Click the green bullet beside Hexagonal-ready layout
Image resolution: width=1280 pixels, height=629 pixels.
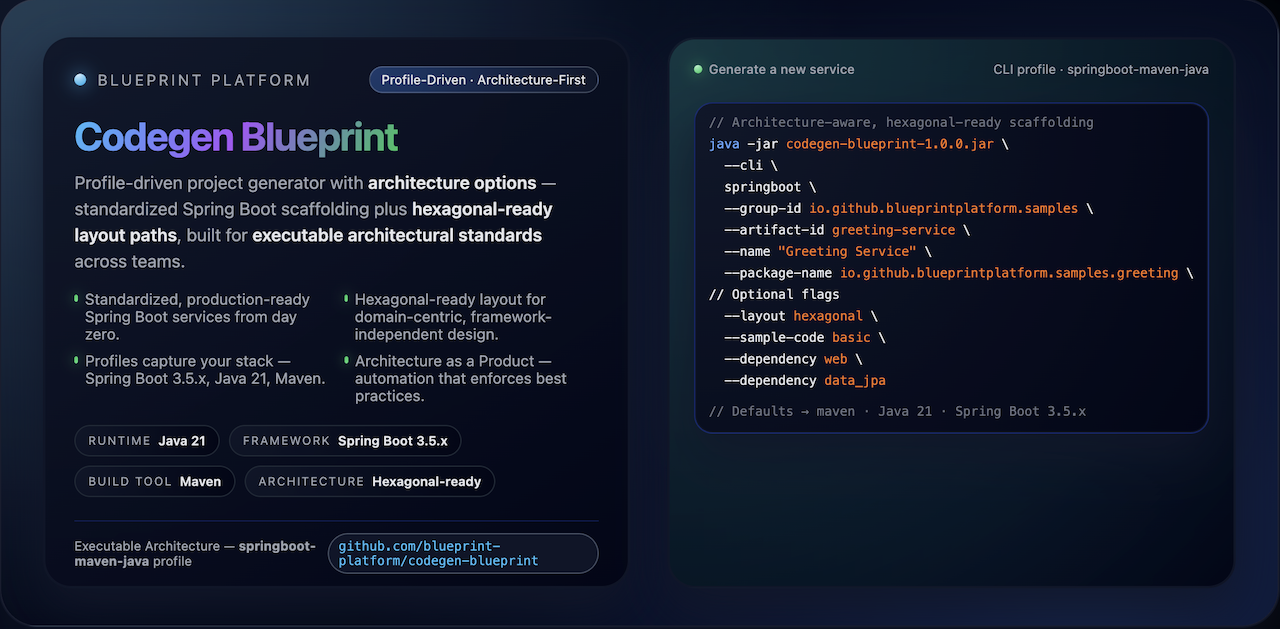[x=344, y=299]
